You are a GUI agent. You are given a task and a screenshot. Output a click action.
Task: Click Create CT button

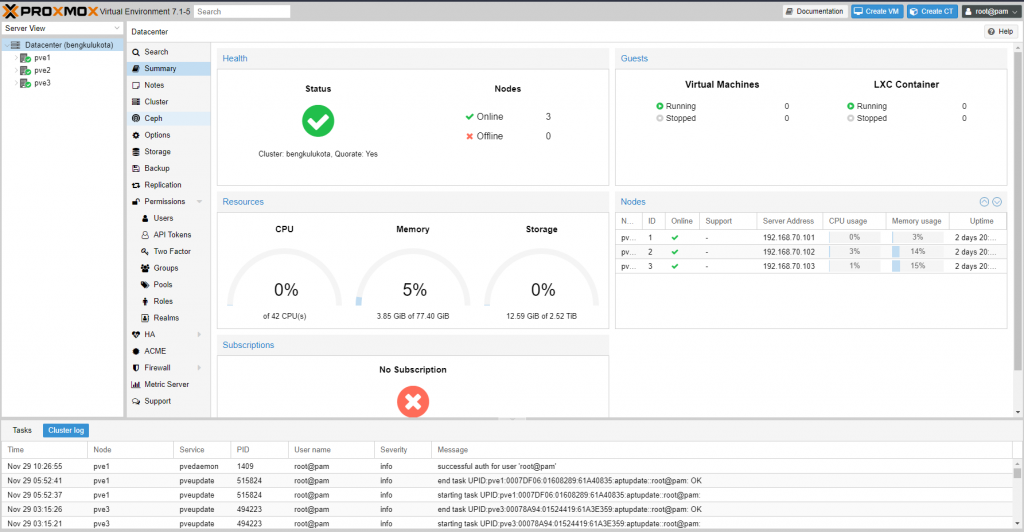932,11
